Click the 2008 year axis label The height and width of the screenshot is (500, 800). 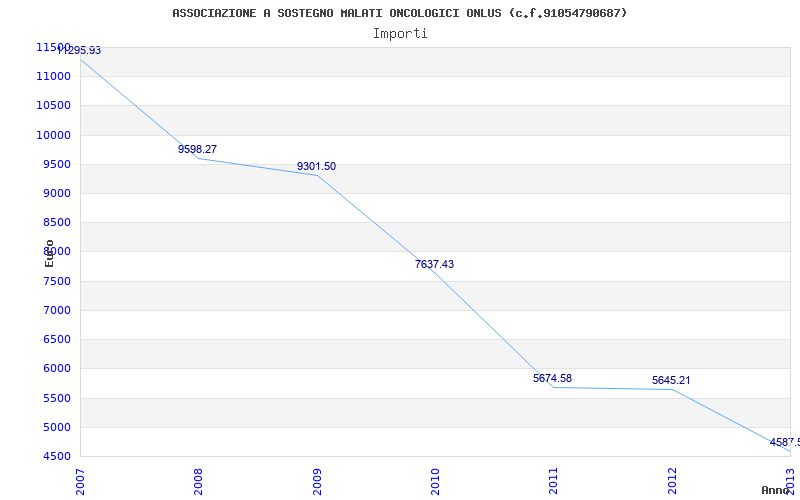198,481
